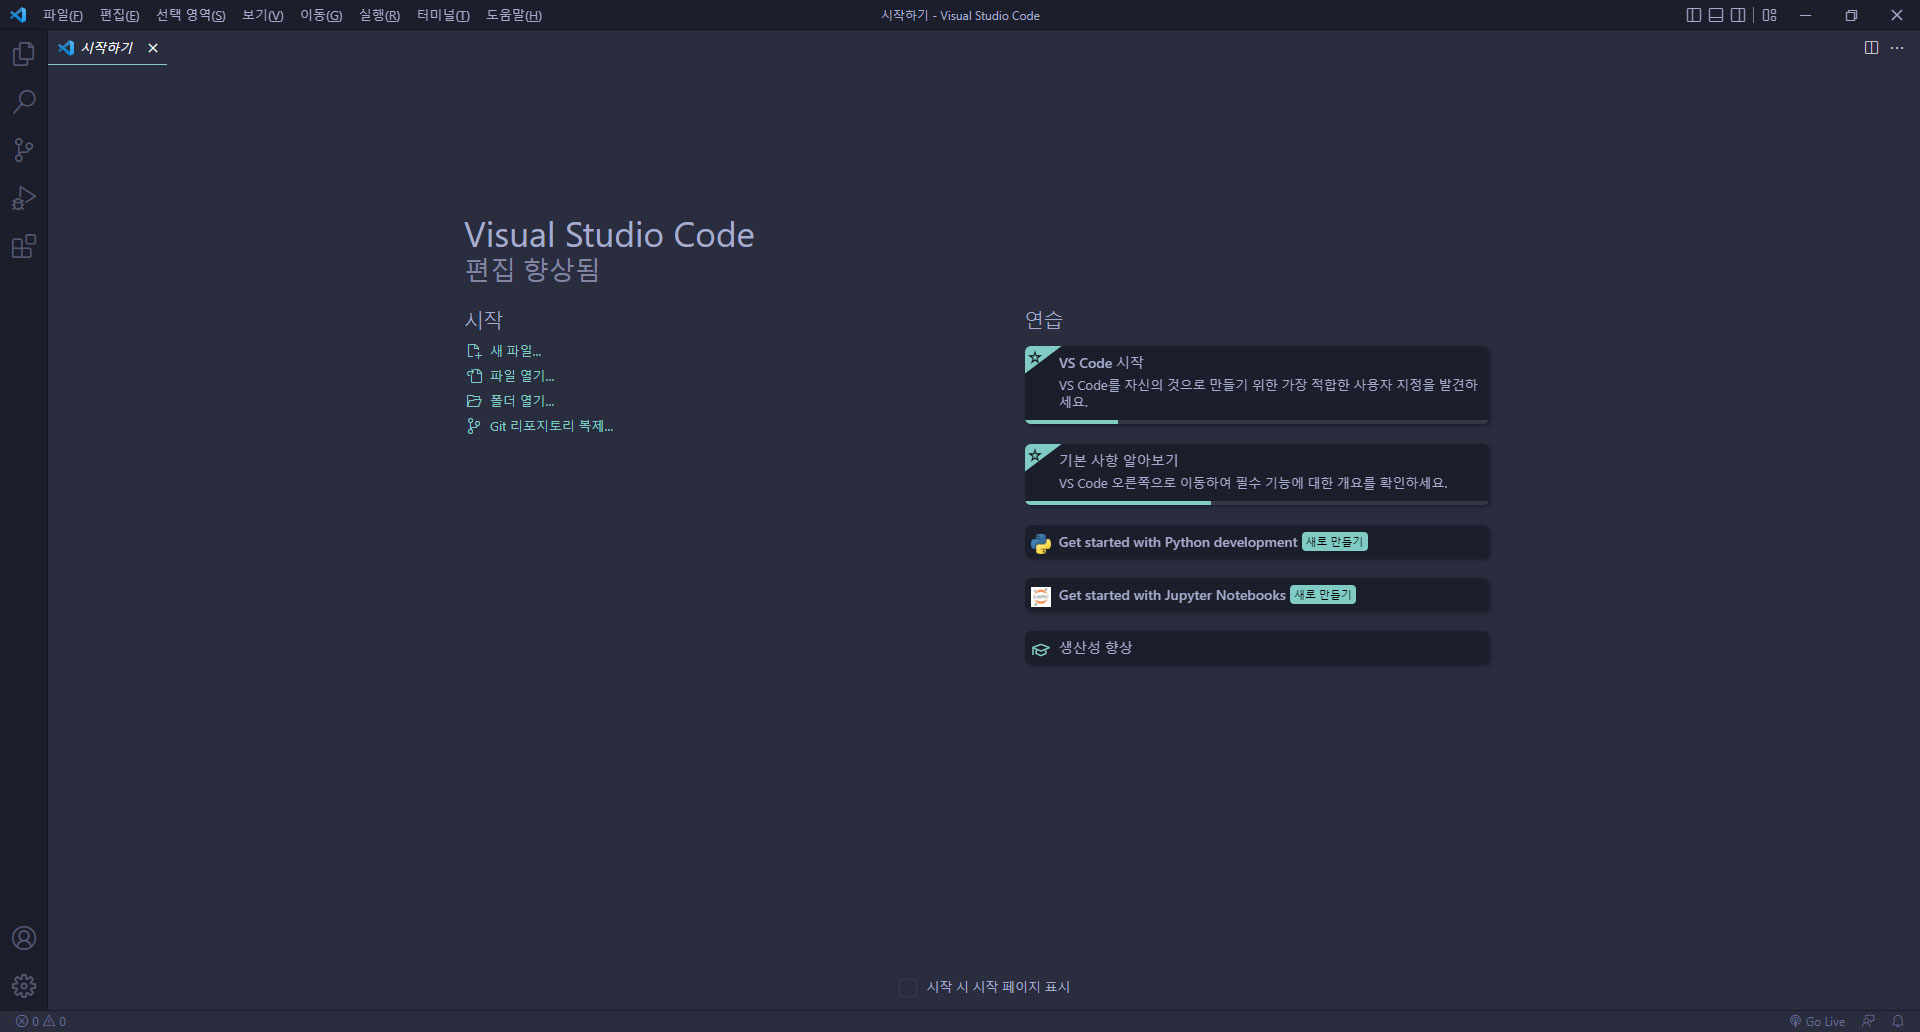
Task: Open the 파일(F) menu
Action: pos(63,15)
